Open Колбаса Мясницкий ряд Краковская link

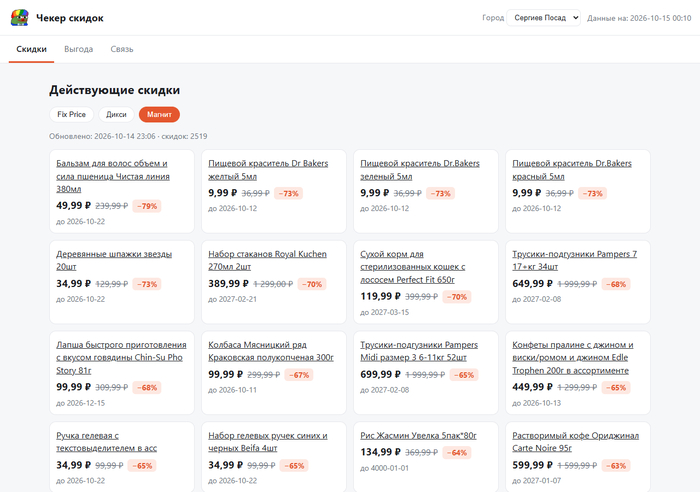tap(271, 351)
